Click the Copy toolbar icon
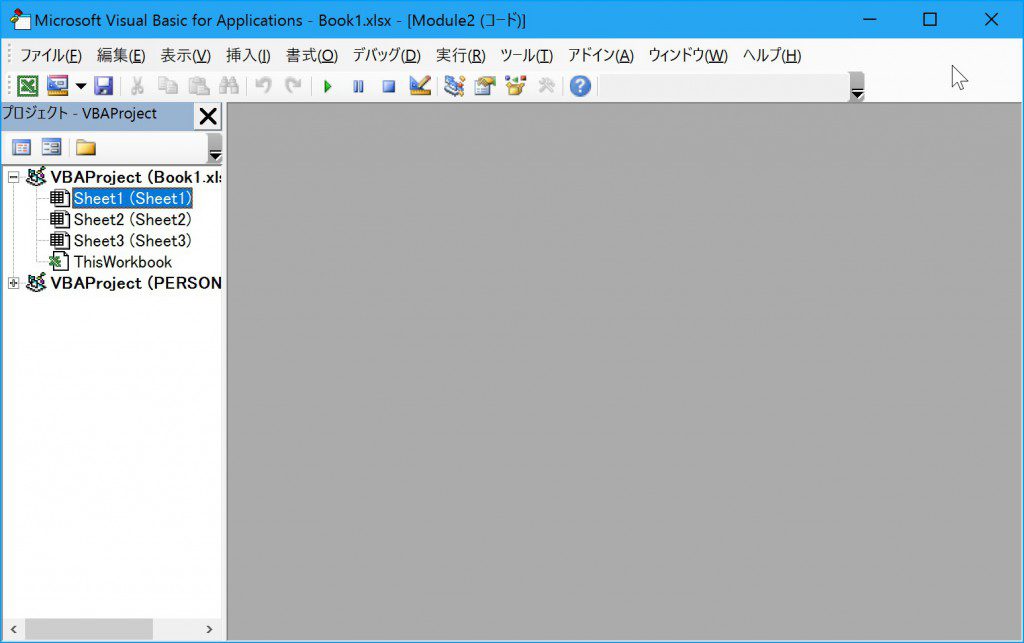The image size is (1024, 643). click(168, 86)
